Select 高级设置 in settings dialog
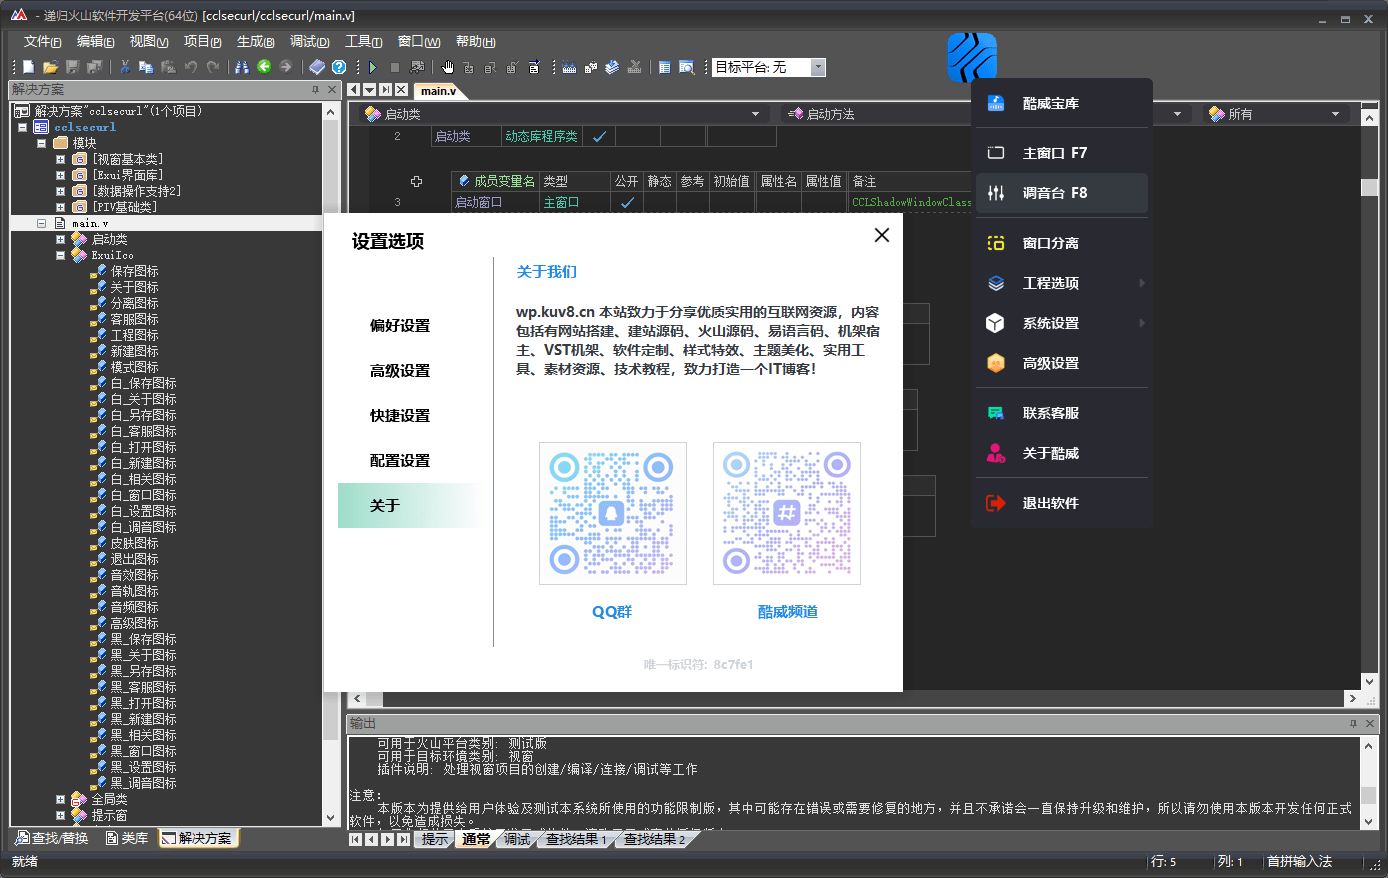 tap(400, 371)
